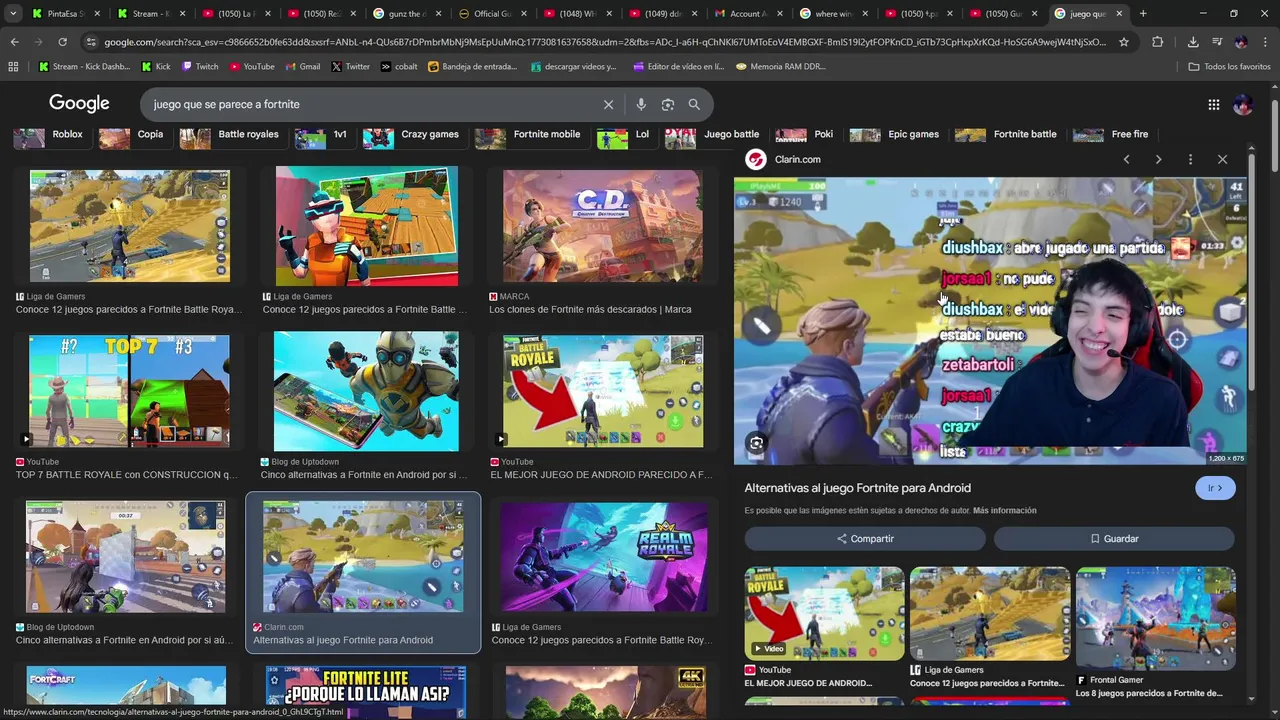Go back with the browser back arrow

click(x=14, y=42)
